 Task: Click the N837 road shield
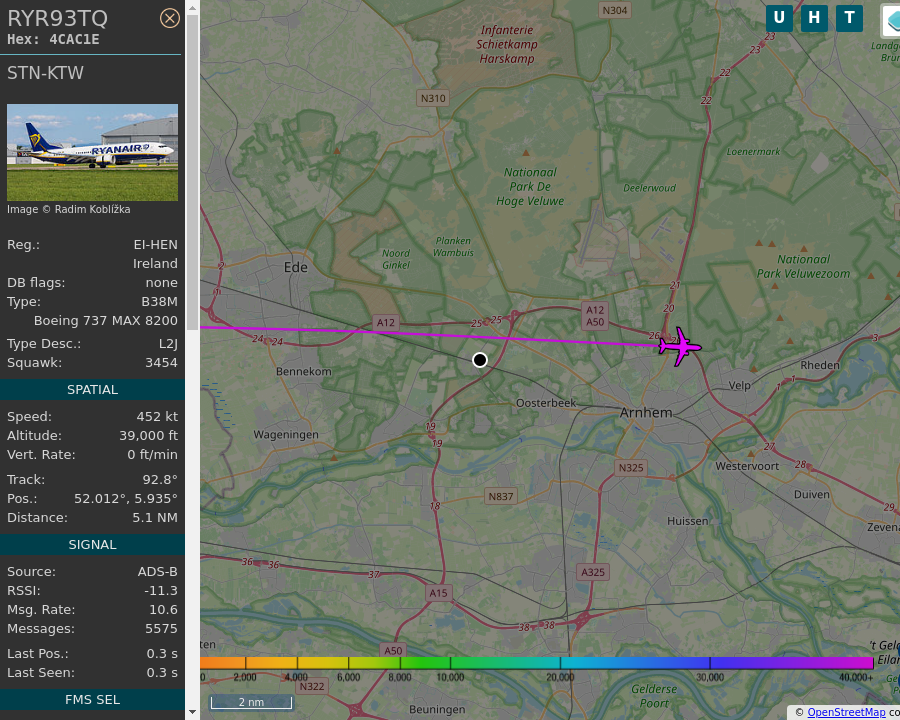click(x=501, y=496)
